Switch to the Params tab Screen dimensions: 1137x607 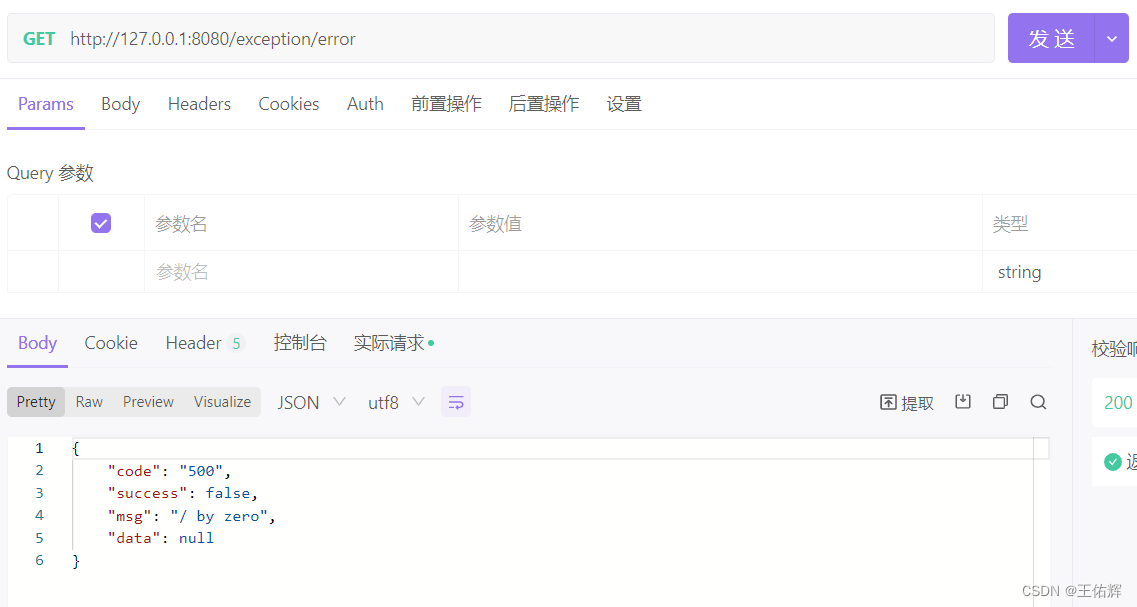(46, 104)
